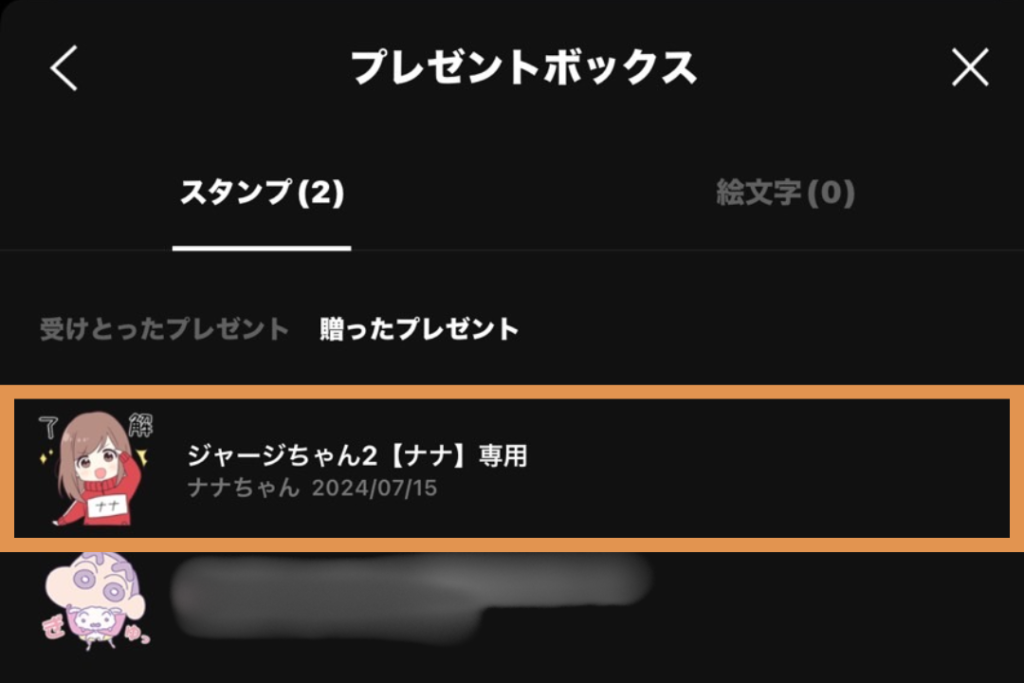Select the 贈ったプレゼント filter

419,328
